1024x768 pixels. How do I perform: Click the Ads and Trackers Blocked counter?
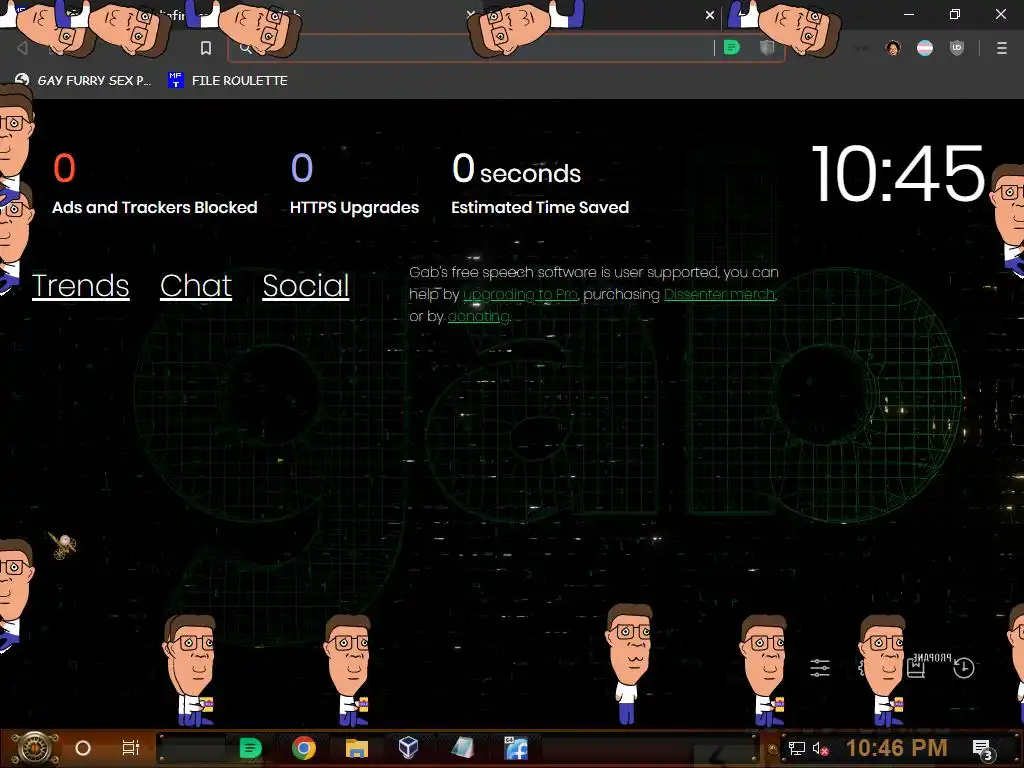(x=154, y=184)
